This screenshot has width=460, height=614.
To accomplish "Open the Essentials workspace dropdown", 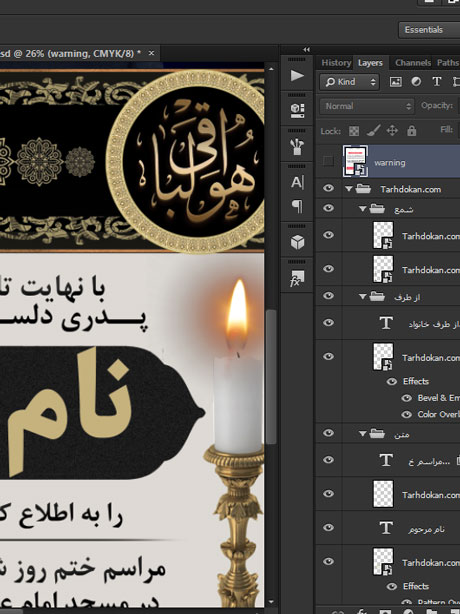I will point(429,30).
